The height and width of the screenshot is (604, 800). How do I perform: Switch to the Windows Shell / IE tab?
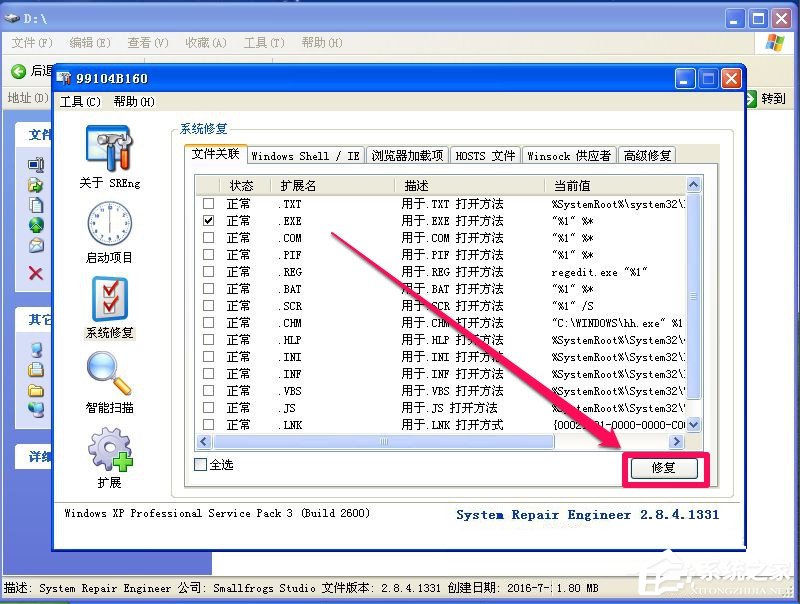coord(306,156)
